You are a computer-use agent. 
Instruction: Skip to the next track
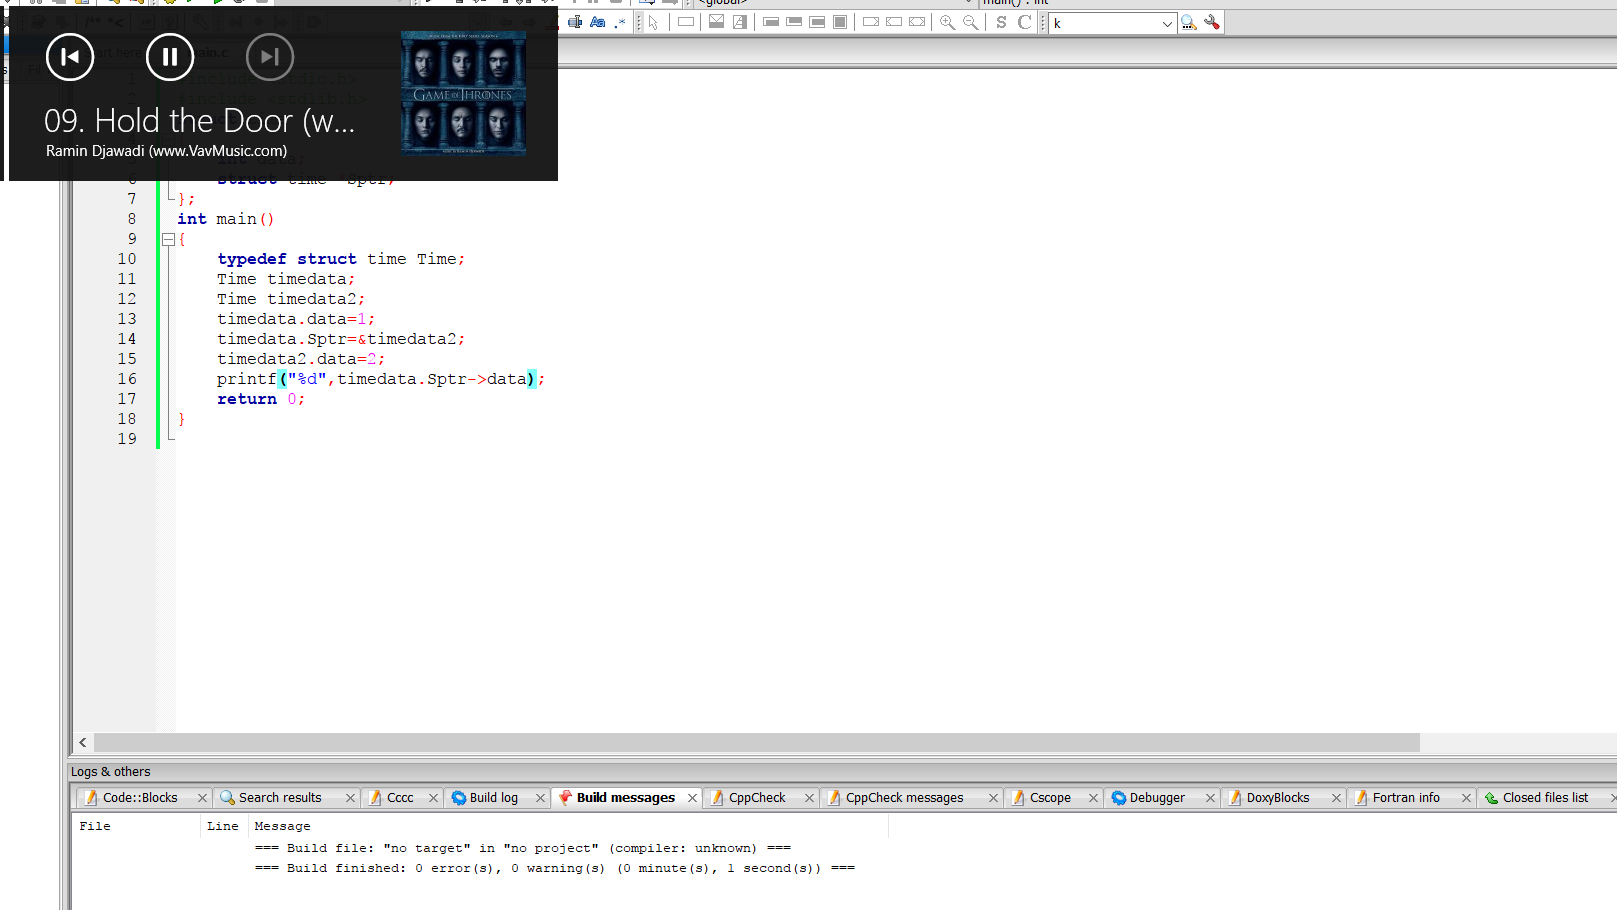(270, 57)
